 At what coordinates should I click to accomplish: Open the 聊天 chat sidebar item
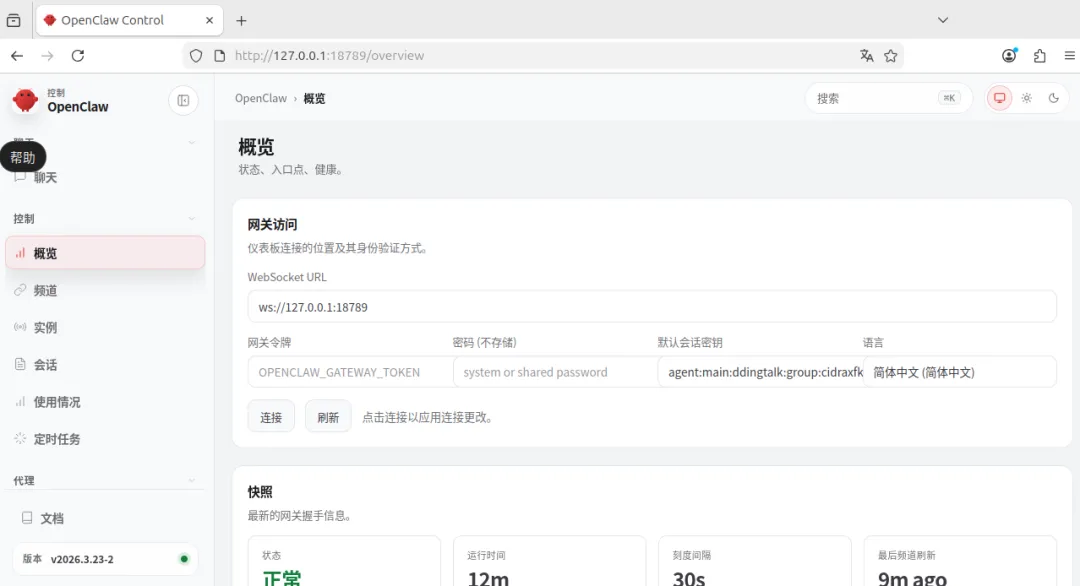[105, 178]
